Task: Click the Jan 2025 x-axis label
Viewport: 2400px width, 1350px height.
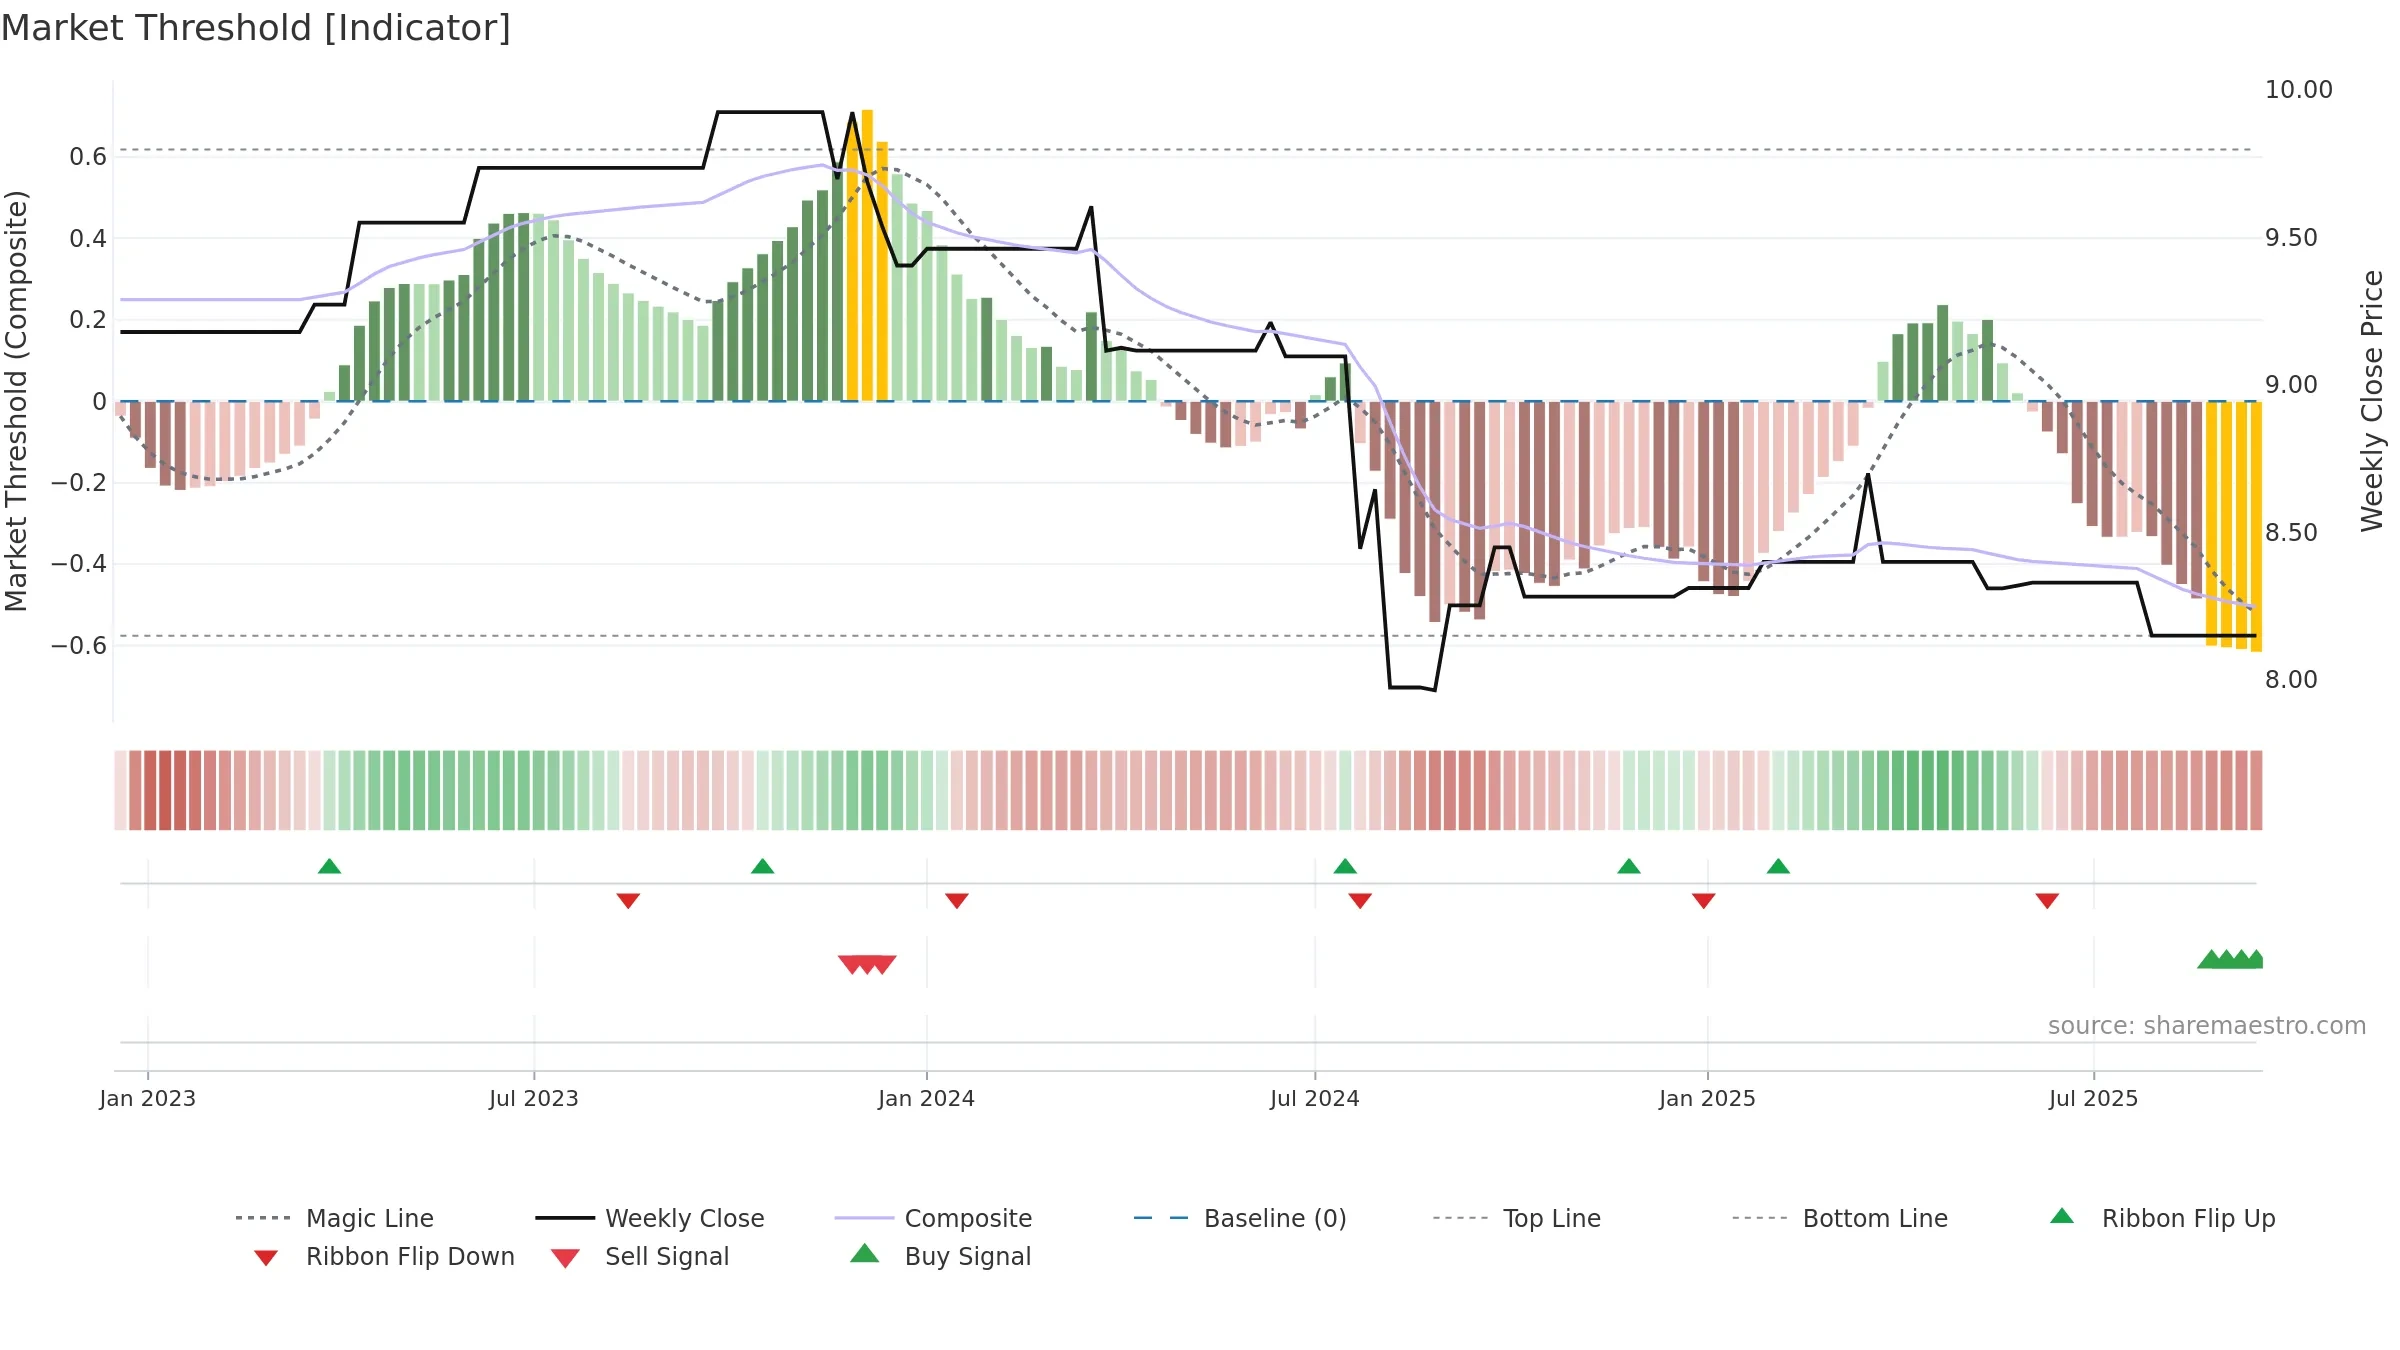Action: [1708, 1098]
